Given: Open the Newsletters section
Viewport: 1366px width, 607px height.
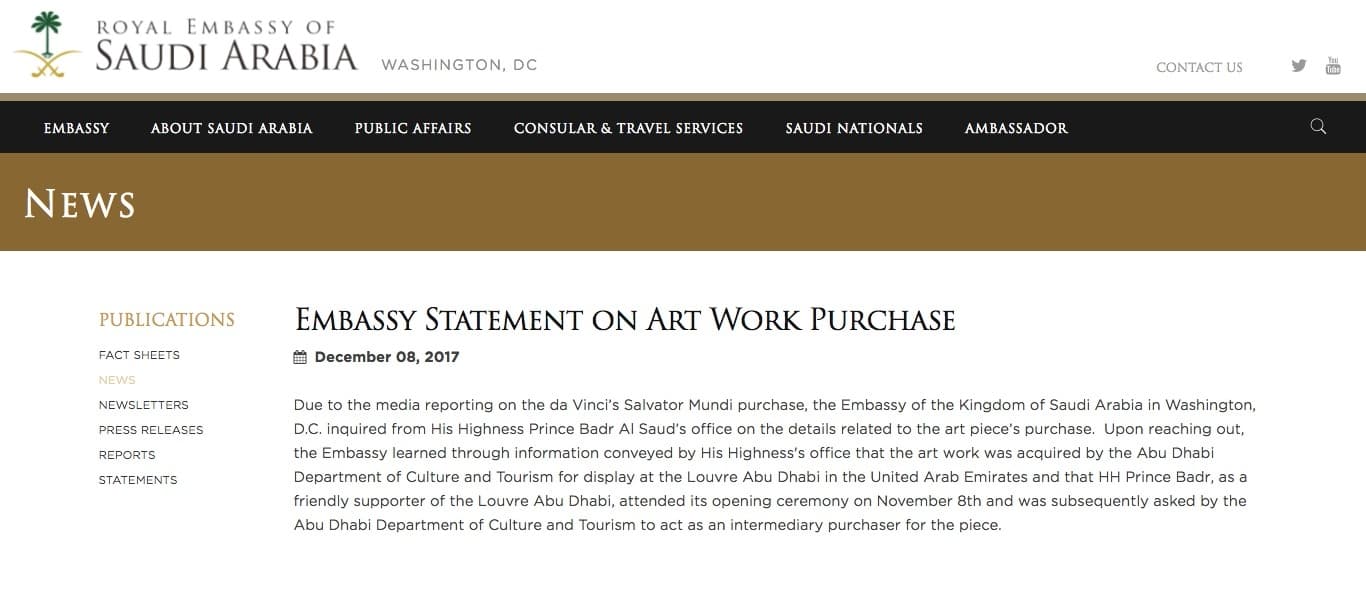Looking at the screenshot, I should point(143,405).
